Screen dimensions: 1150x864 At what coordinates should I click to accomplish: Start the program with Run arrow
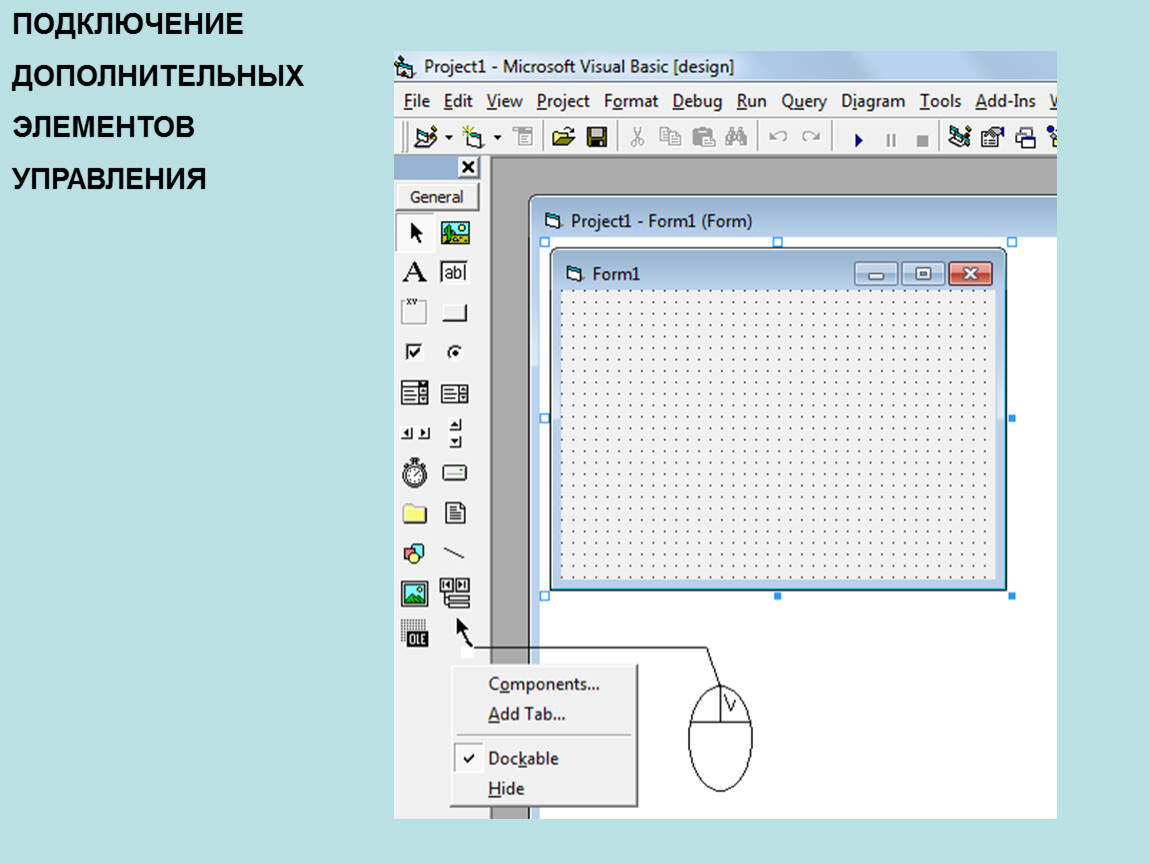(x=858, y=139)
